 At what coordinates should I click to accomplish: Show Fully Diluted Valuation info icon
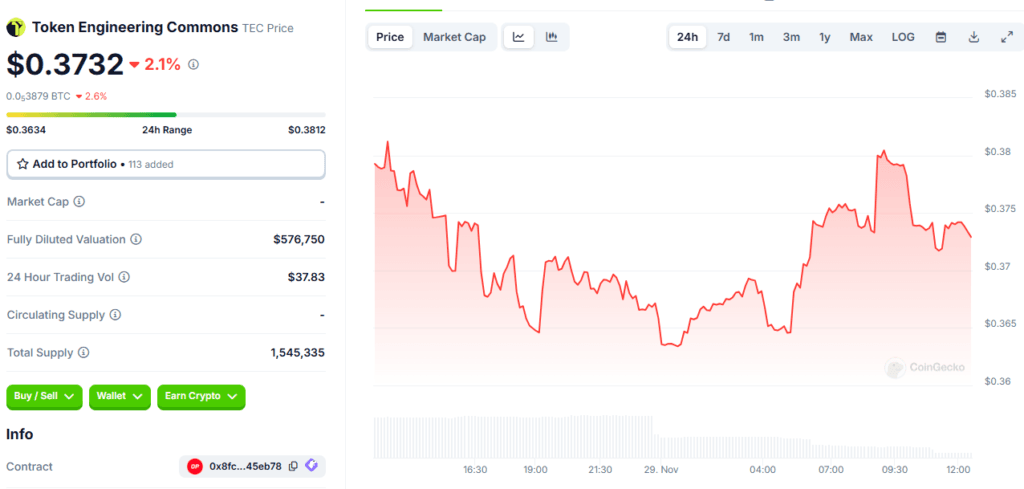pos(136,240)
